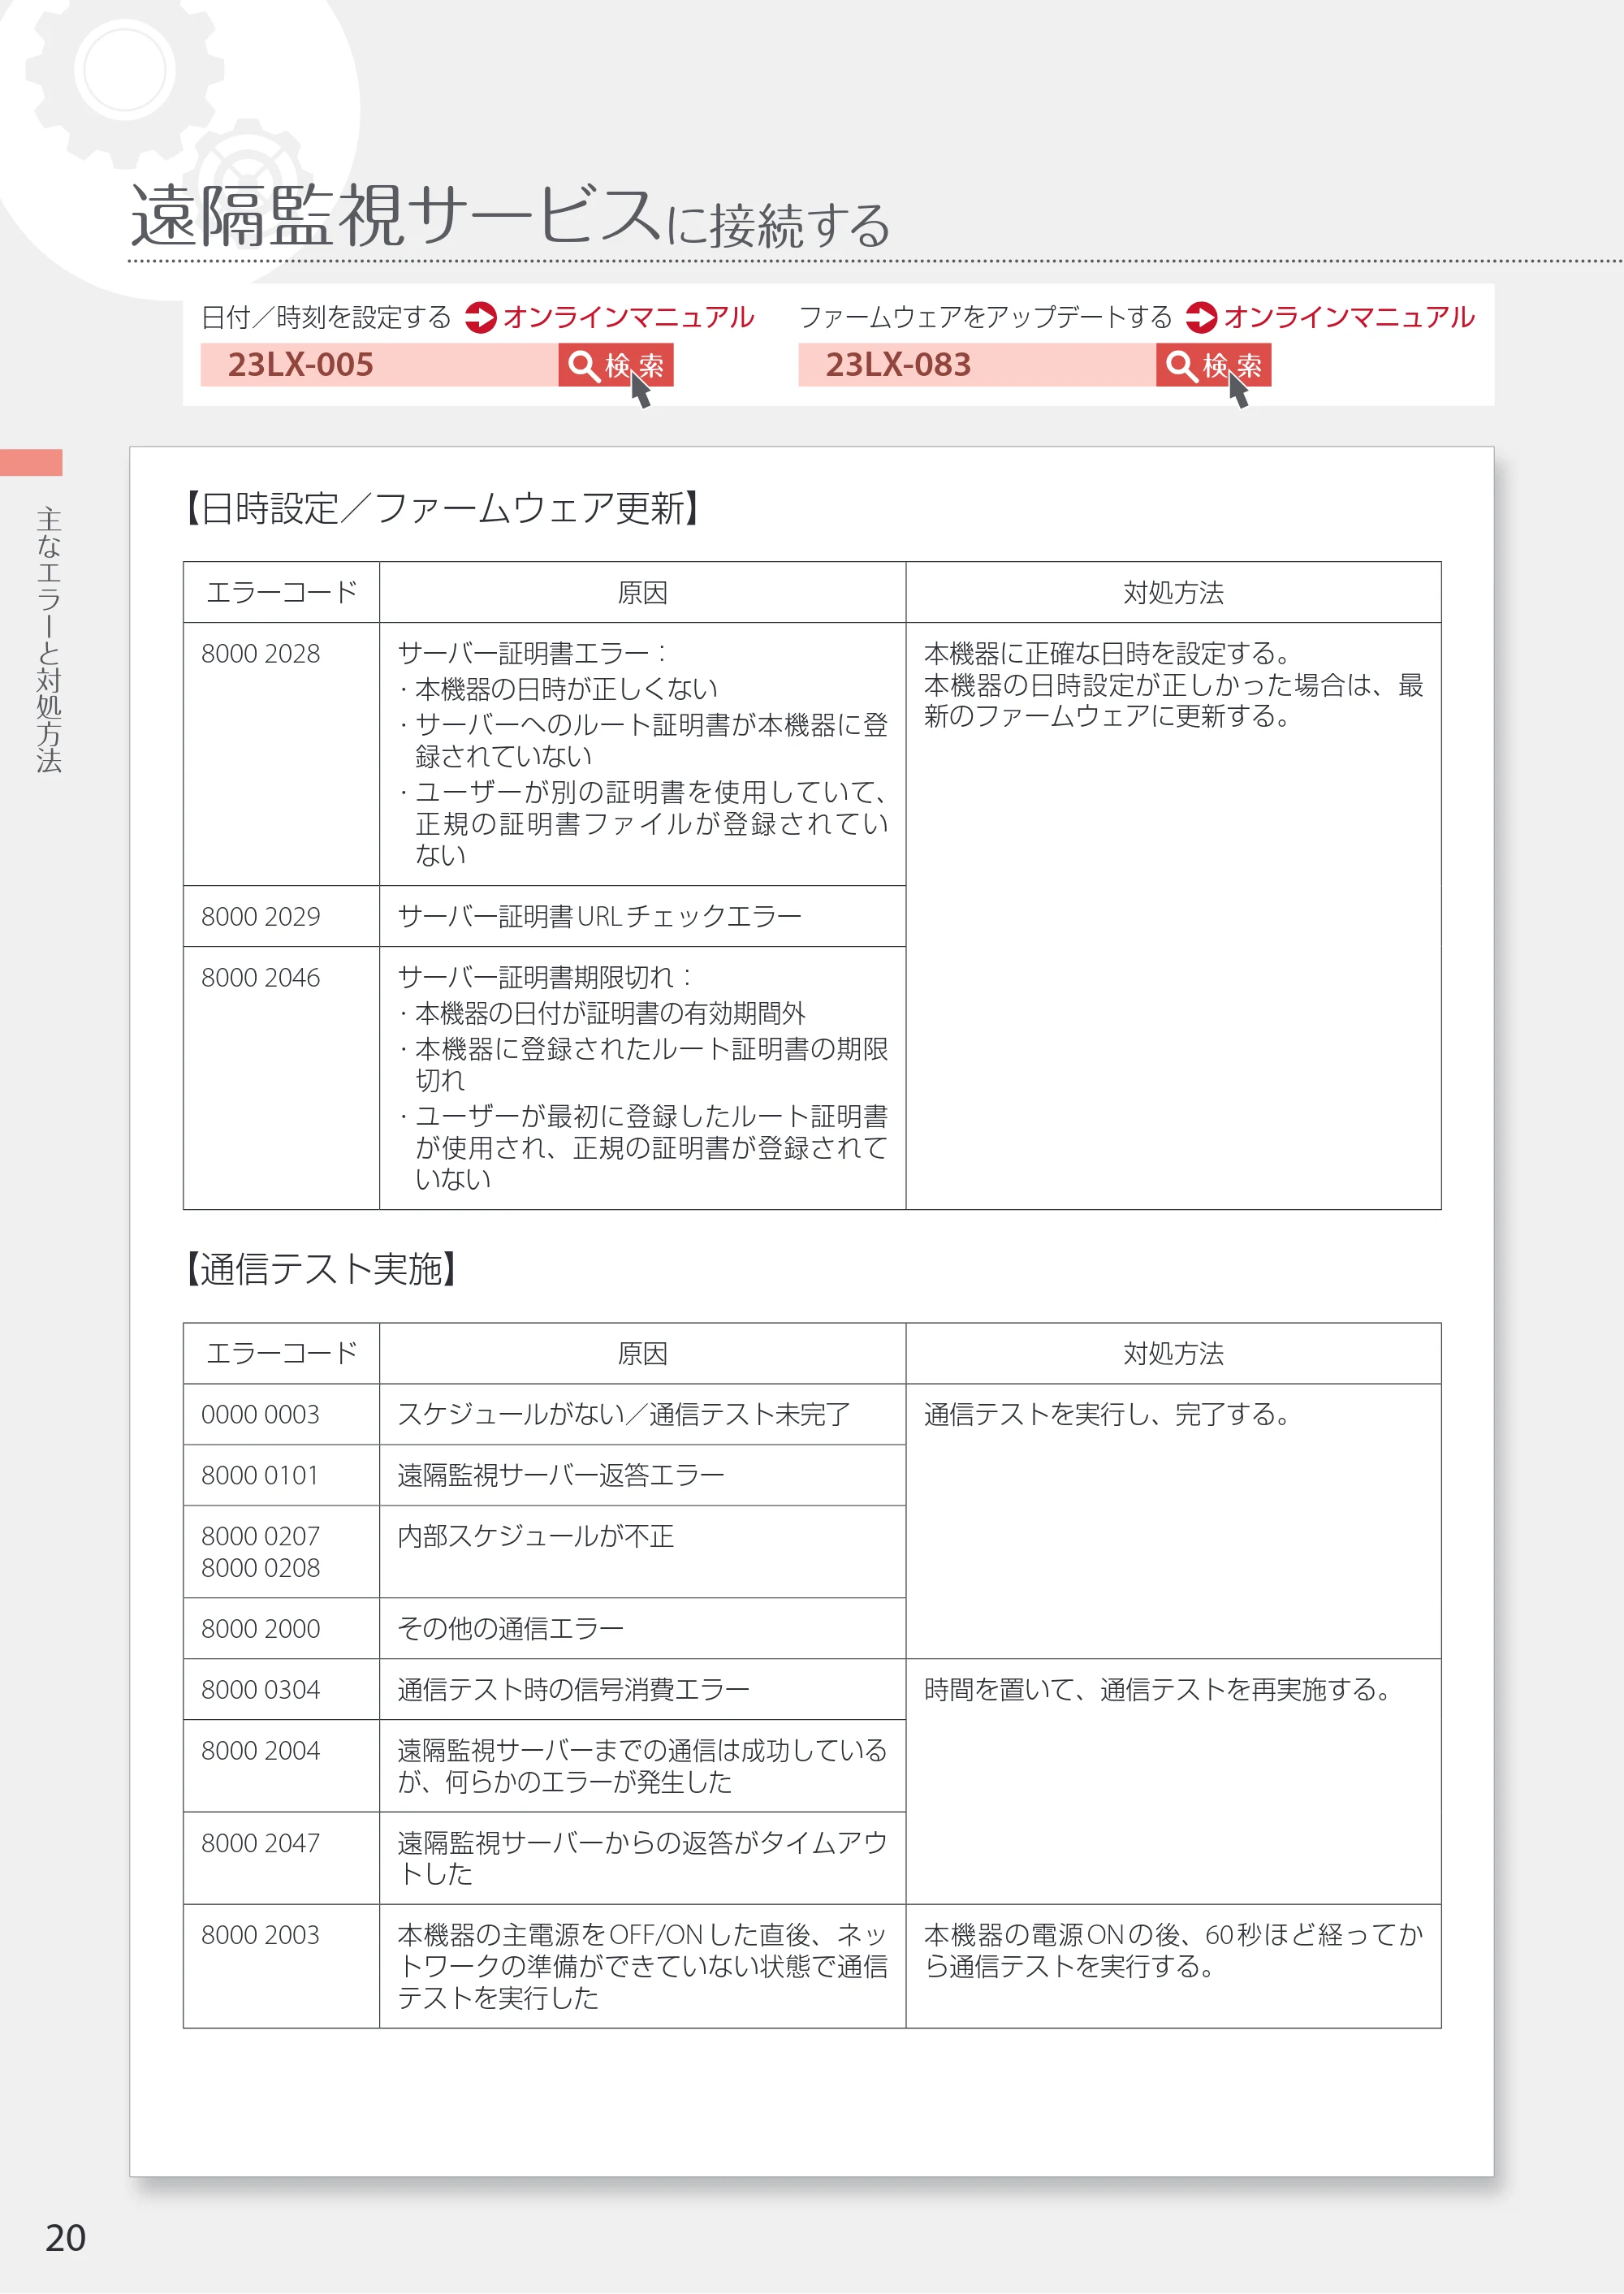Click サーバー証明書 URL チェックエラー cause text
1624x2294 pixels.
(x=599, y=916)
